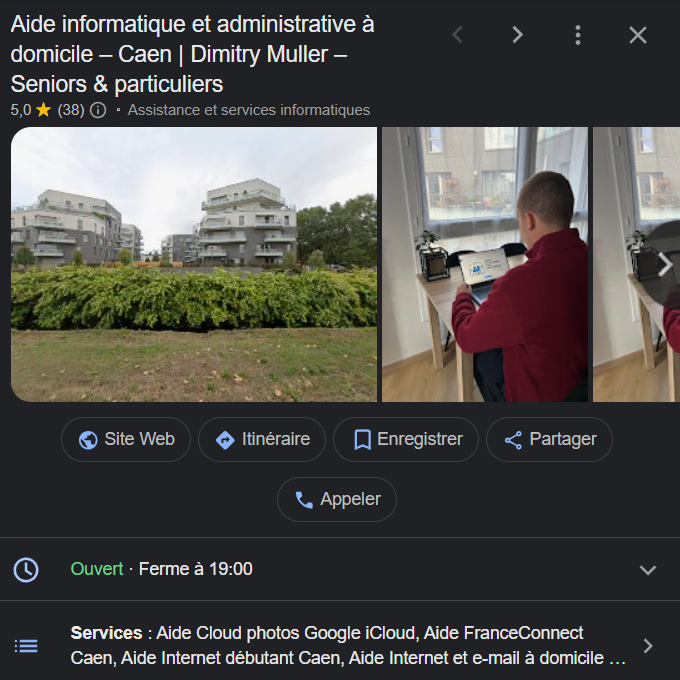Click the Ouvert opening status text
Viewport: 680px width, 680px height.
click(97, 569)
